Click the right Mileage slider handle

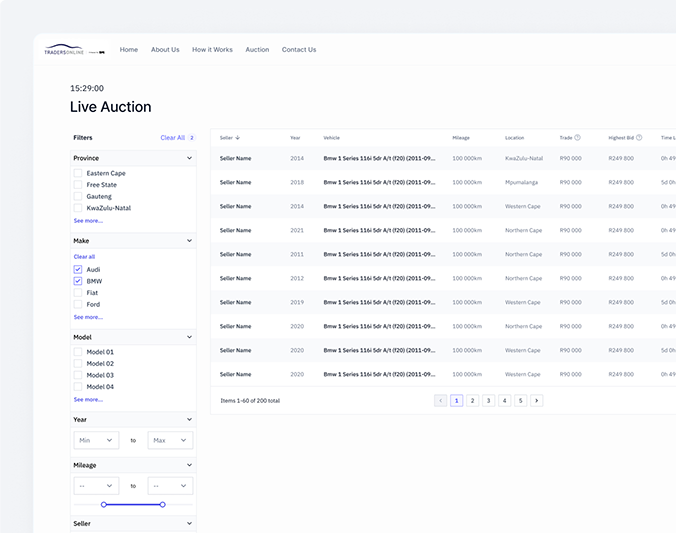(x=162, y=504)
